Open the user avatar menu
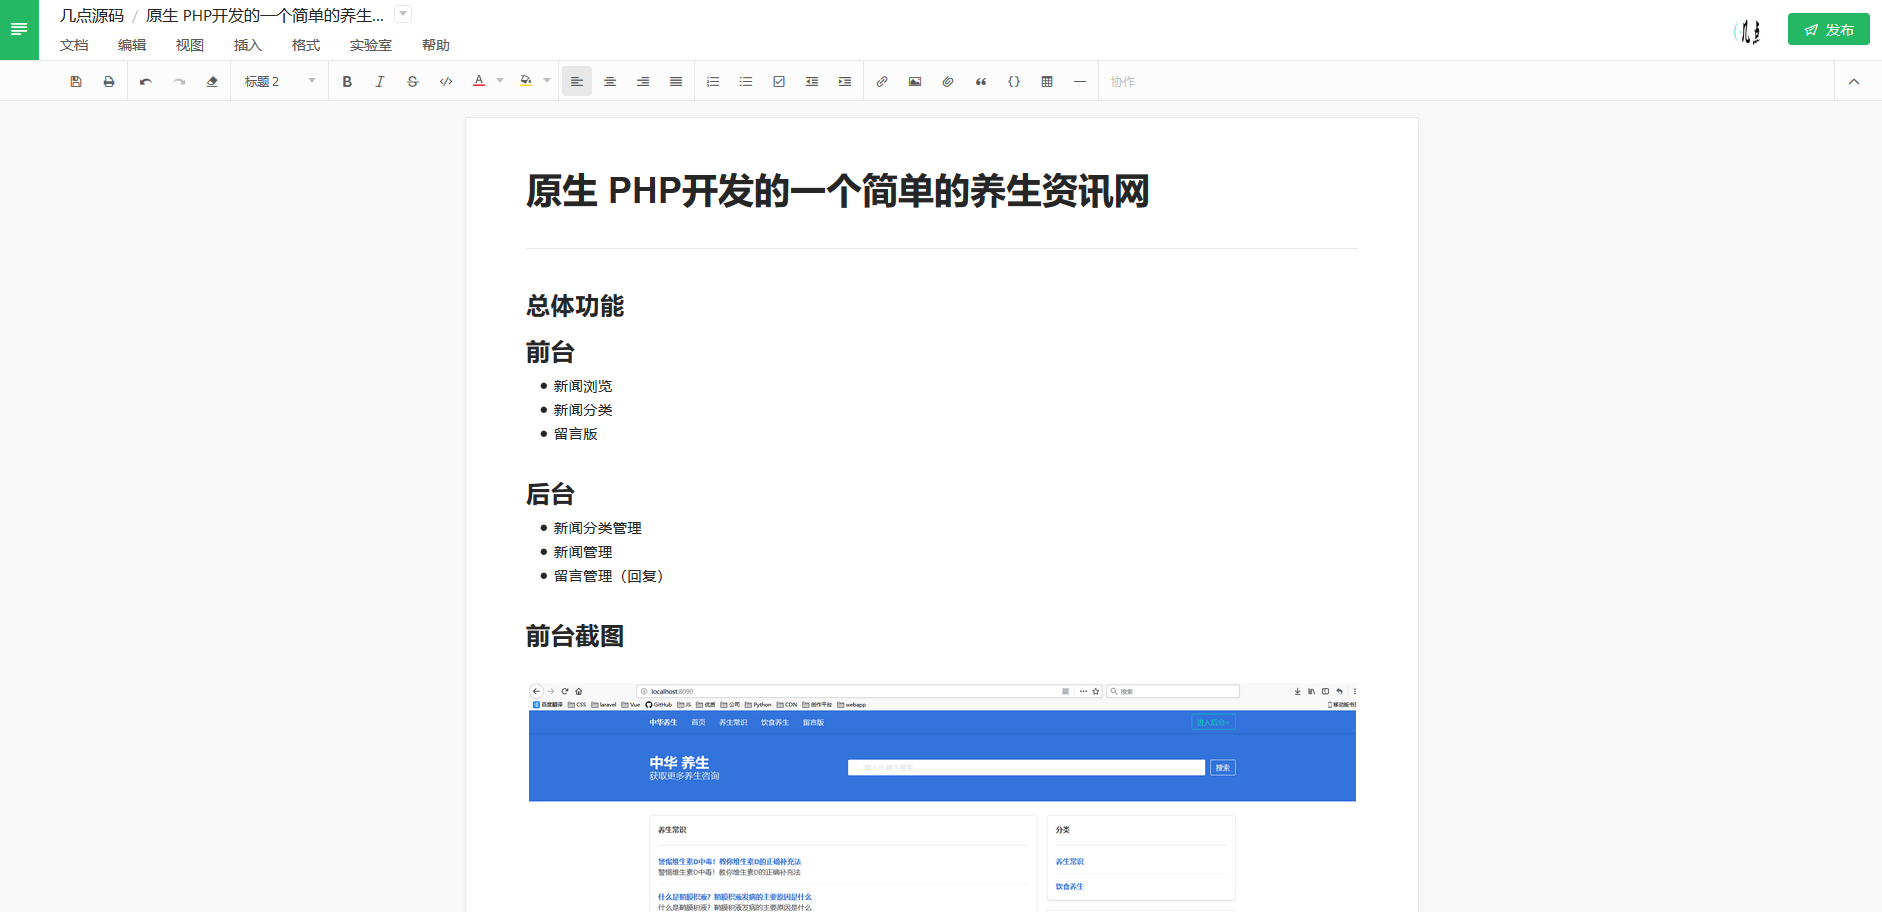The image size is (1882, 912). pyautogui.click(x=1748, y=31)
